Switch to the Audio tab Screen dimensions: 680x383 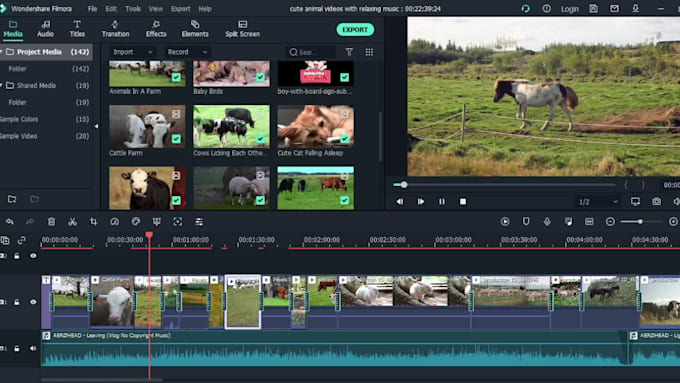click(45, 29)
